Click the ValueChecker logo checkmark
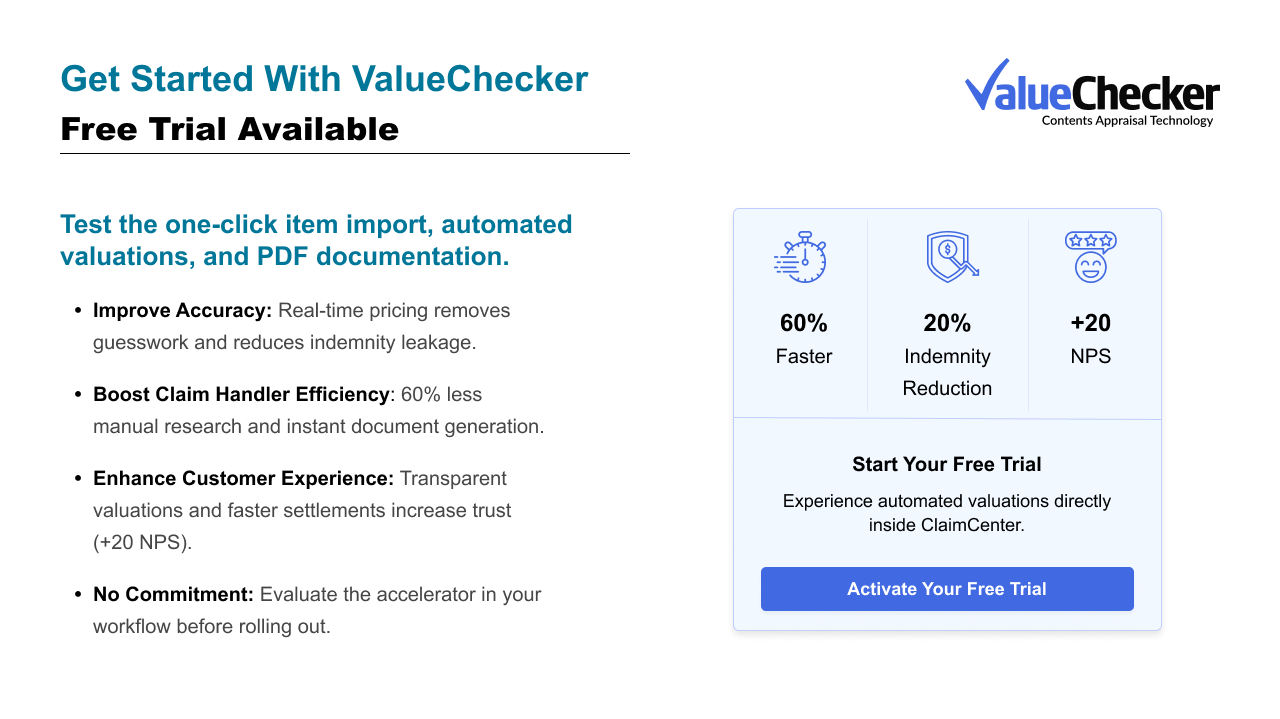This screenshot has width=1280, height=719. (987, 84)
